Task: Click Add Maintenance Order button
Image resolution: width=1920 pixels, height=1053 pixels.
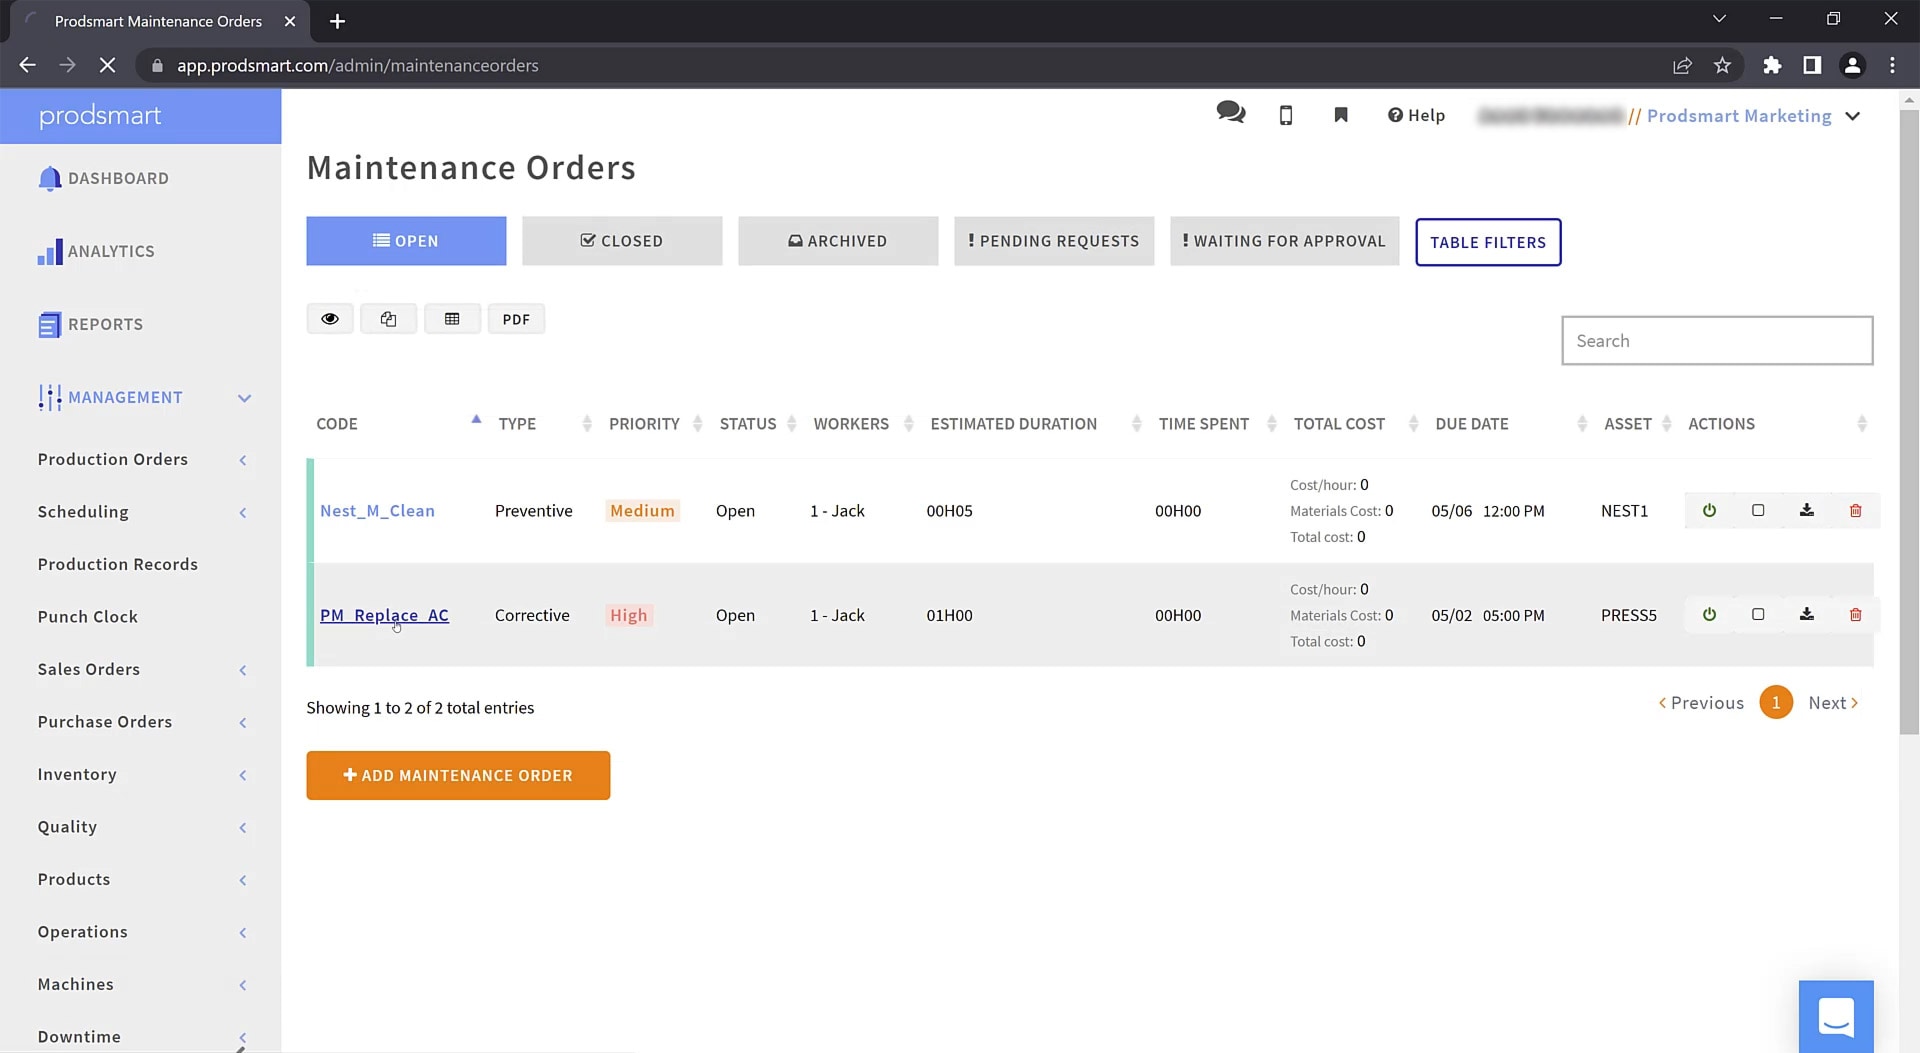Action: click(x=458, y=776)
